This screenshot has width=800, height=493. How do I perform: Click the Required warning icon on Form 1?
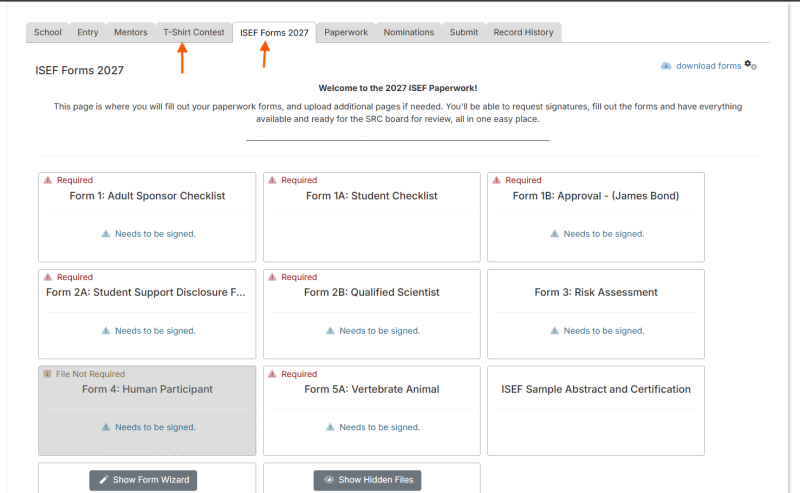[x=48, y=180]
